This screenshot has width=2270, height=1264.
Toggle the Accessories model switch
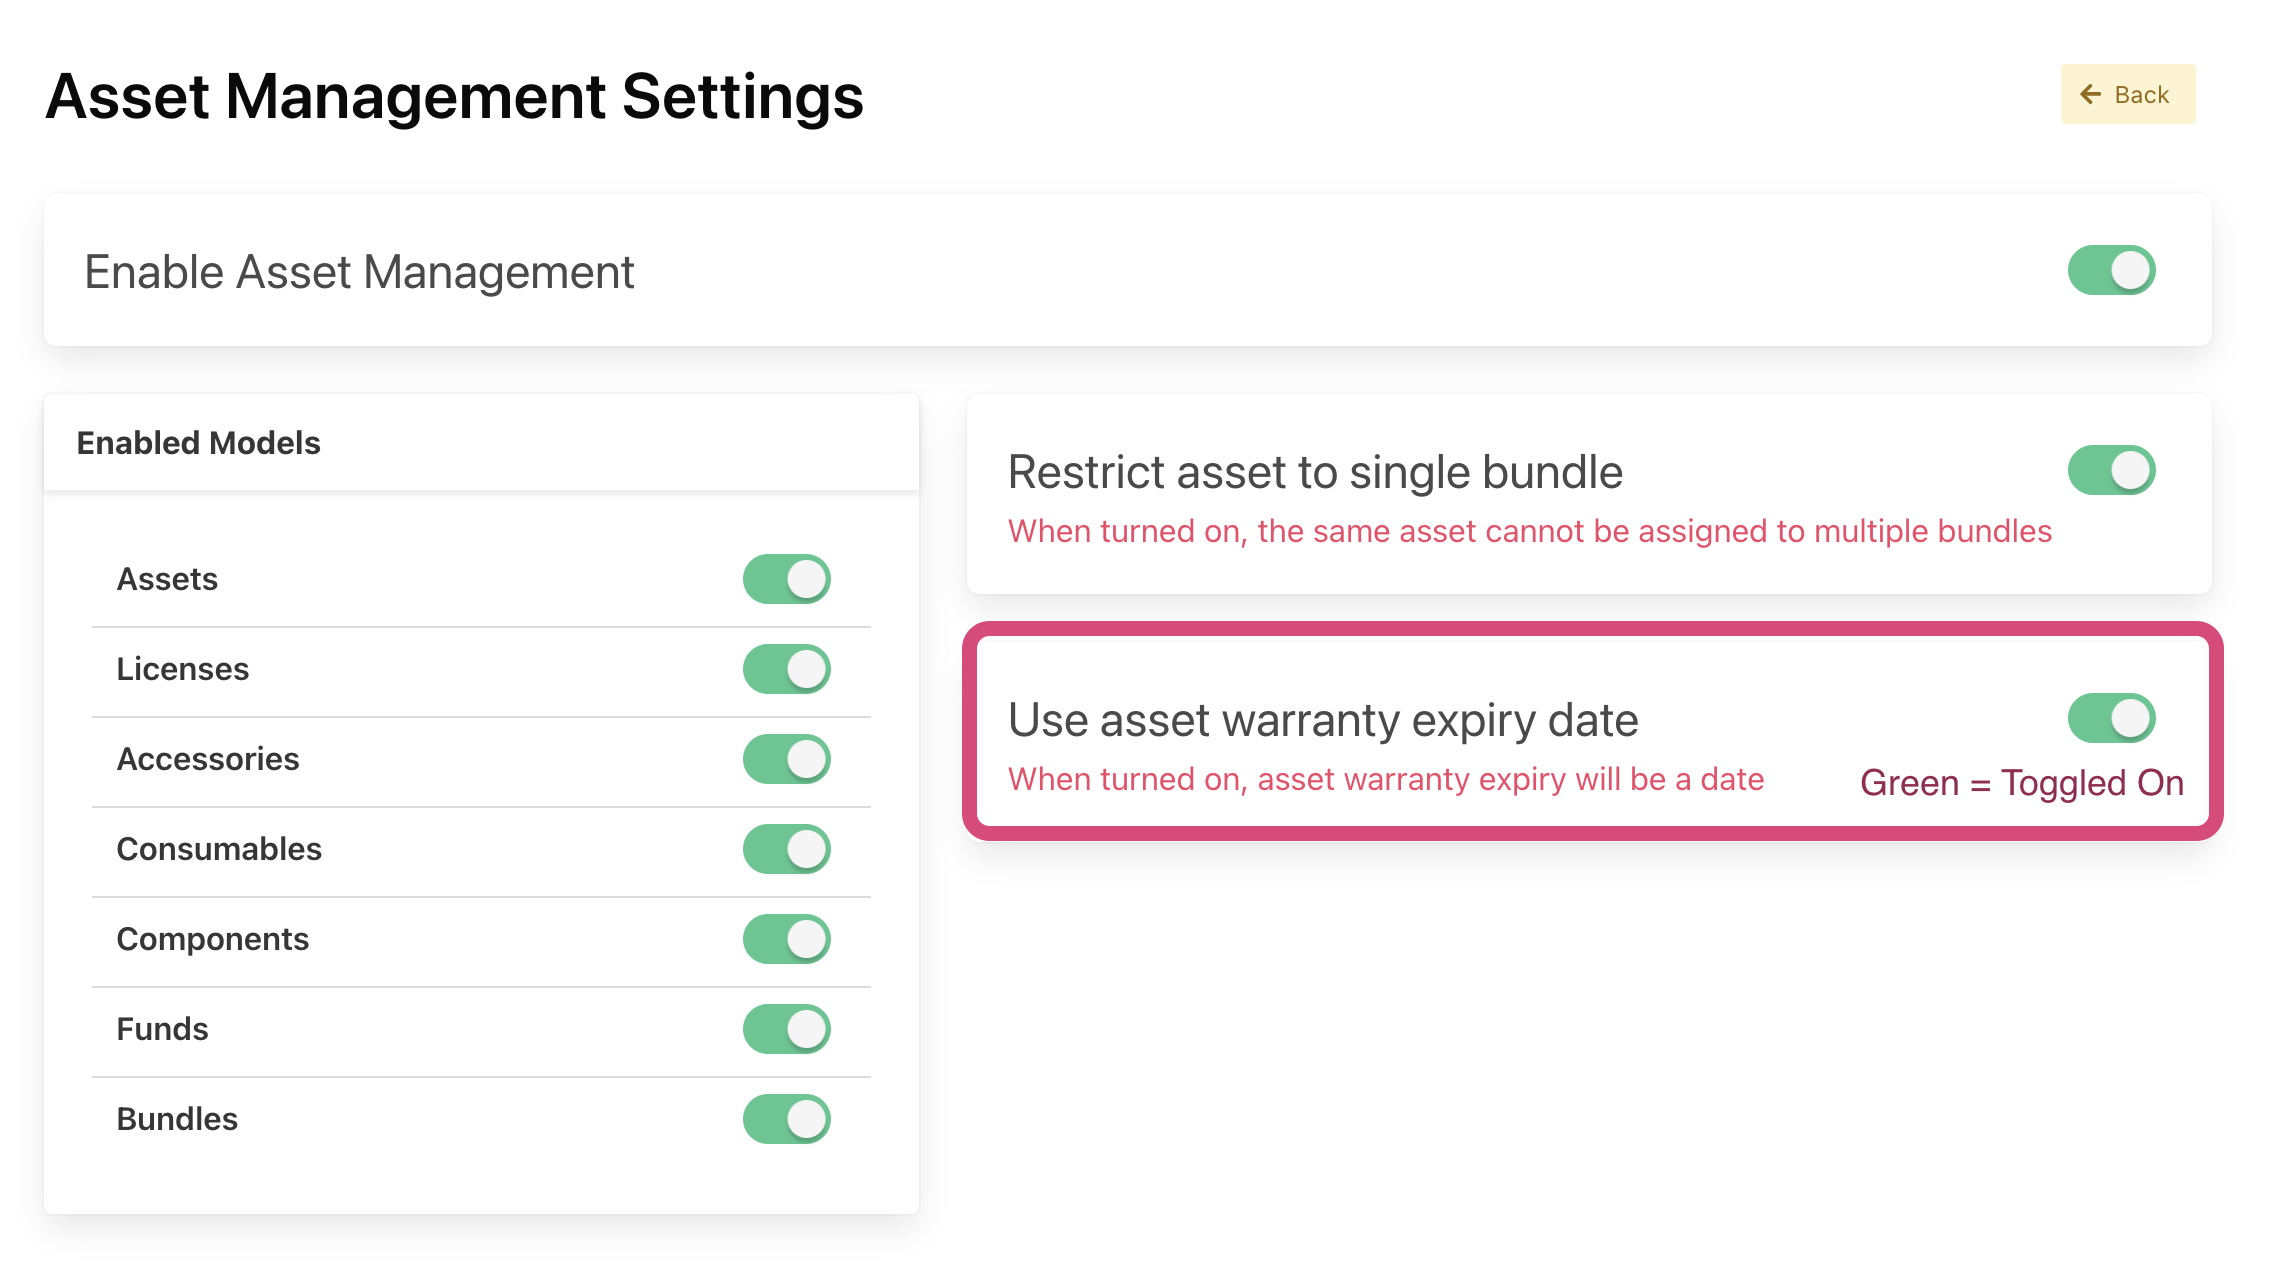[786, 759]
